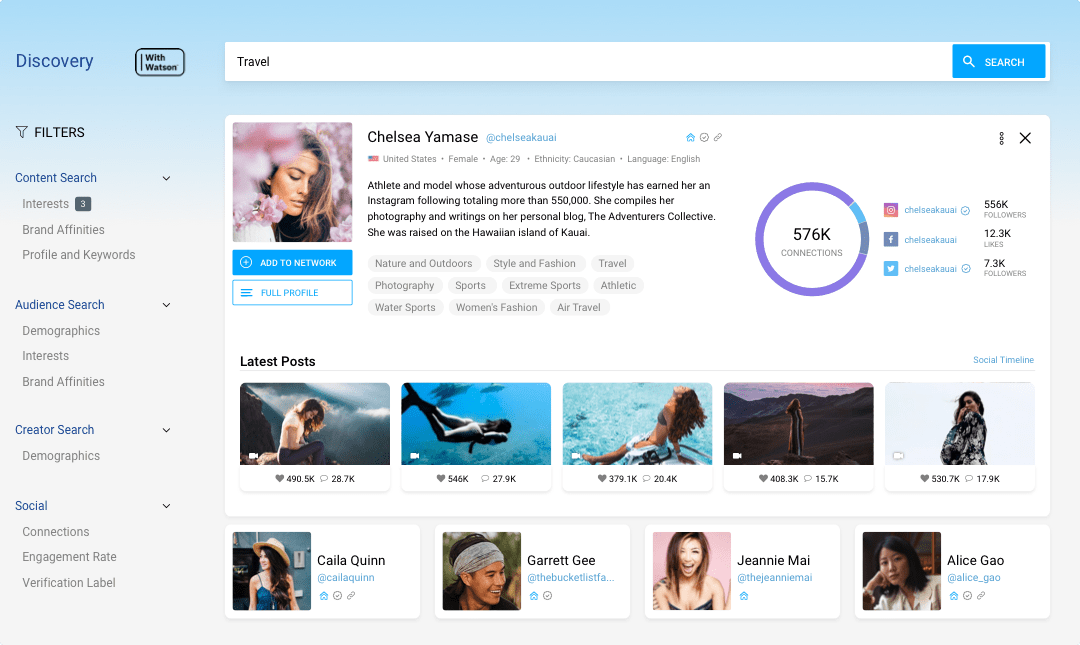Click the verified check icon beside @chelseakauai
1080x645 pixels.
tap(704, 137)
